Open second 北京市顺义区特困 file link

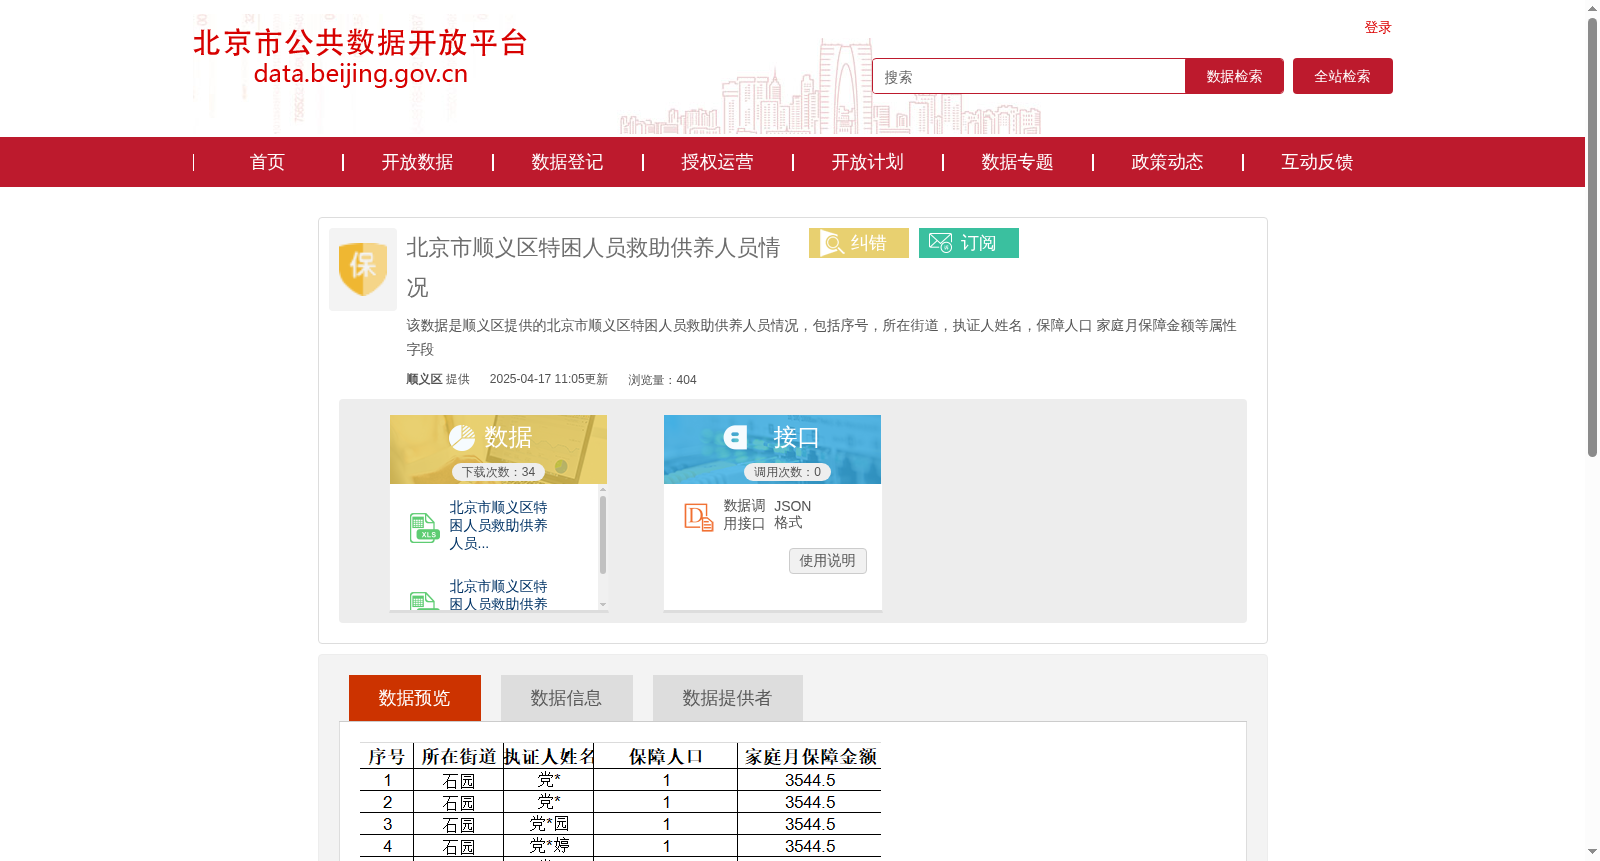tap(498, 595)
